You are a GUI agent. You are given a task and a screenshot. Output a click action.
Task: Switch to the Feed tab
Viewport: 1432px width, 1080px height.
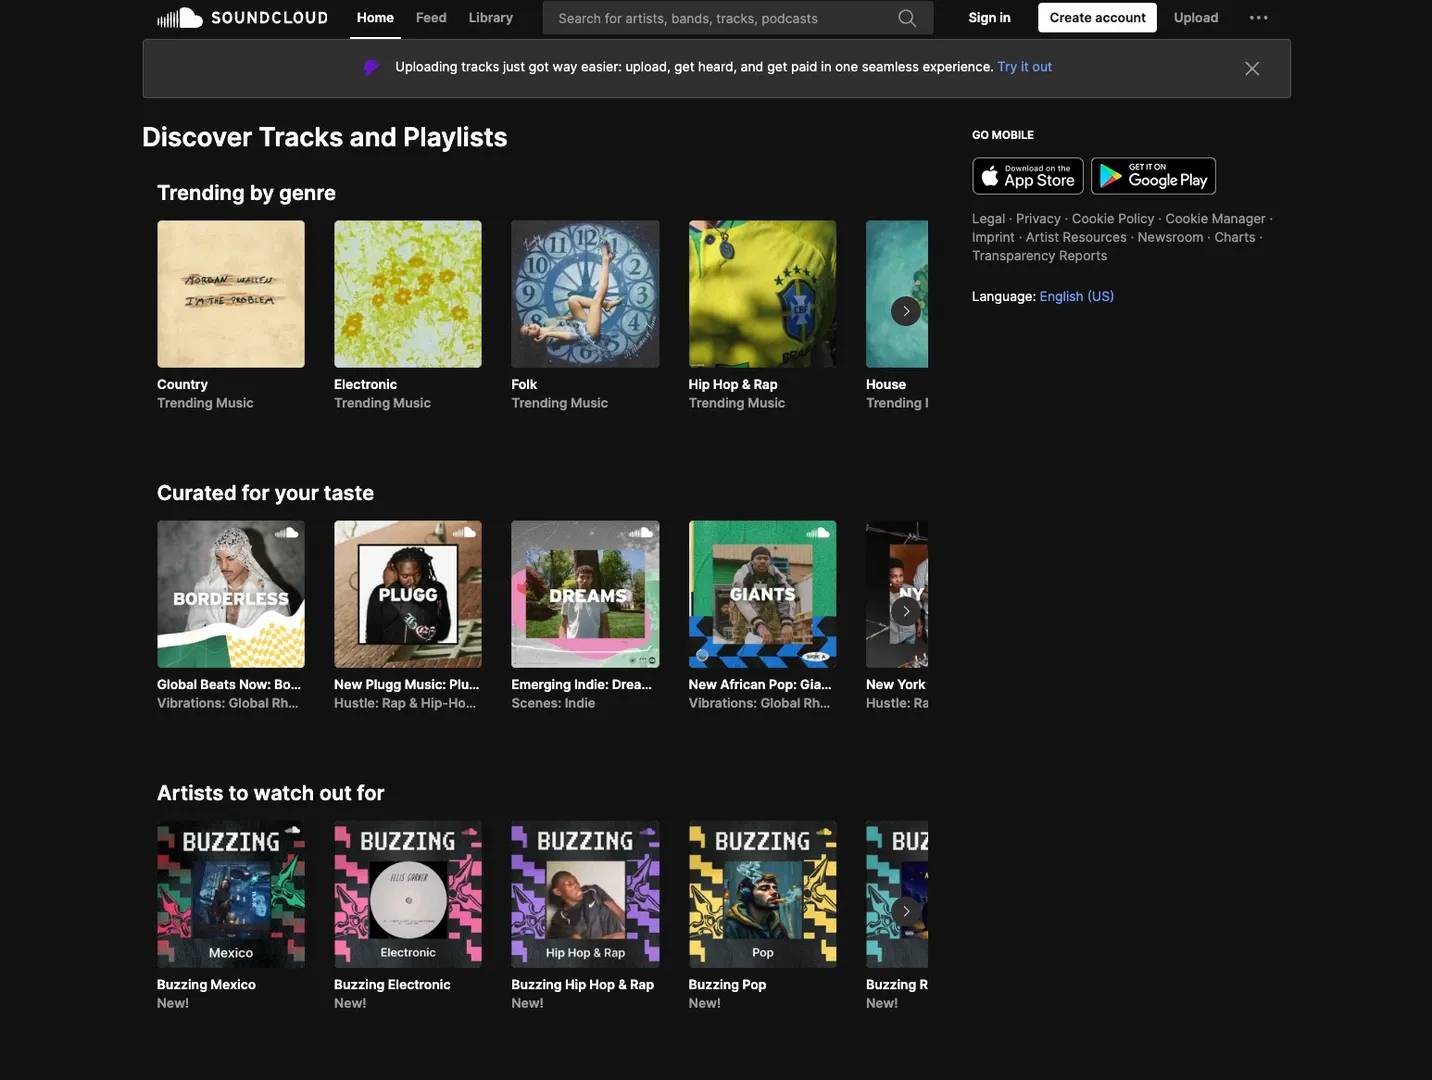(431, 18)
